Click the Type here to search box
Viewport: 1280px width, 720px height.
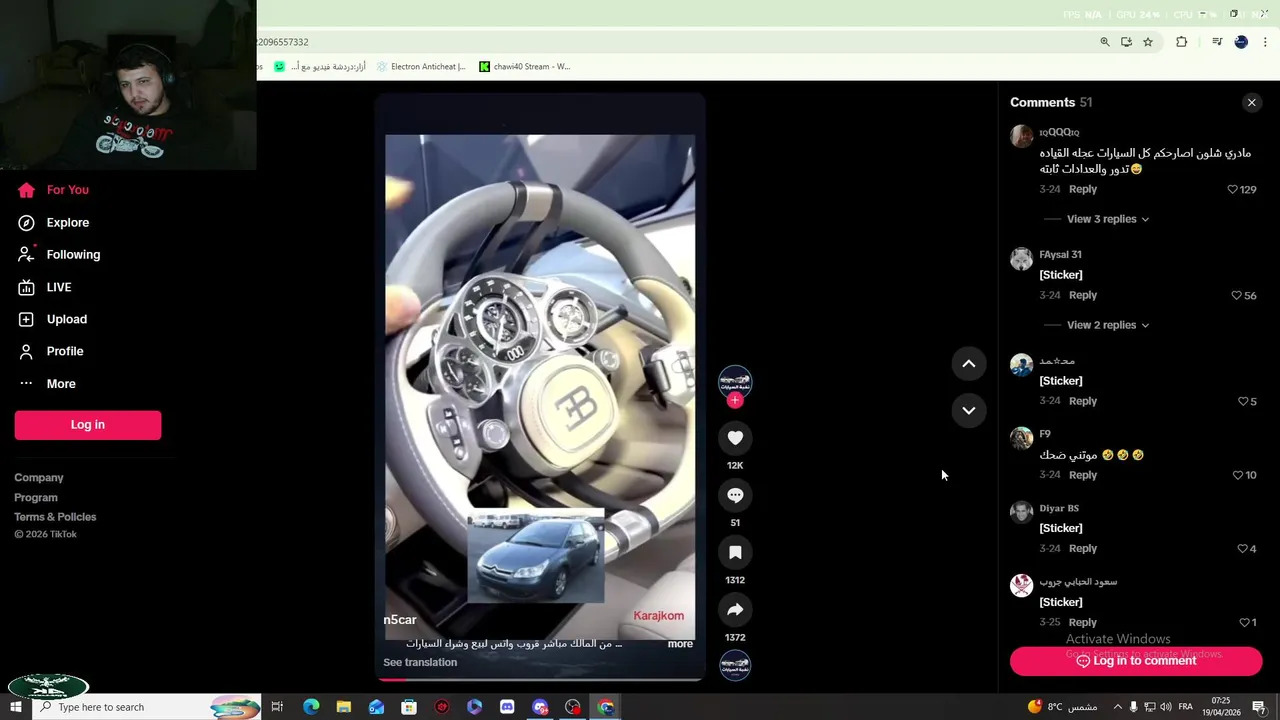[x=147, y=707]
